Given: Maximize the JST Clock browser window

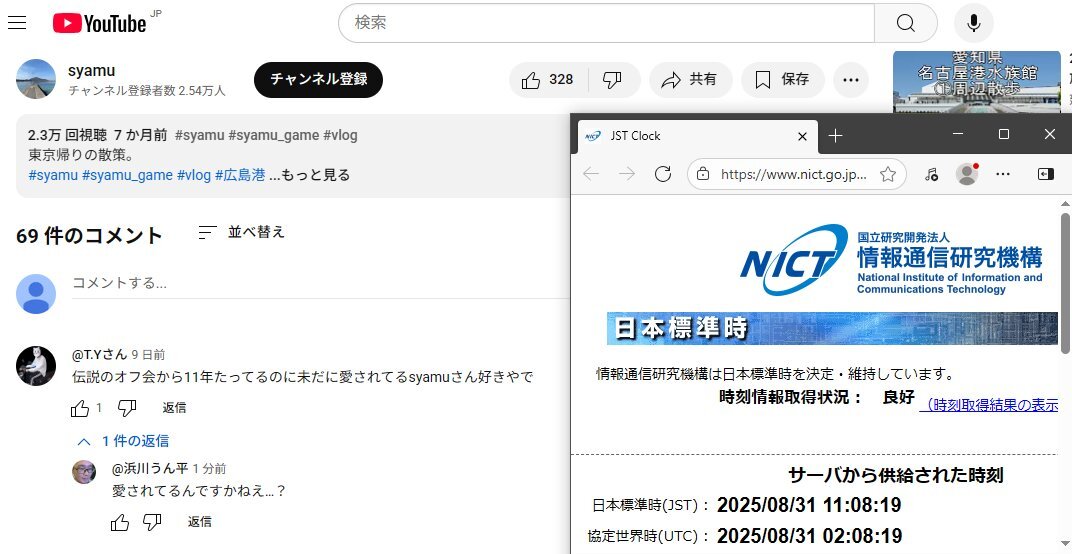Looking at the screenshot, I should point(1004,134).
